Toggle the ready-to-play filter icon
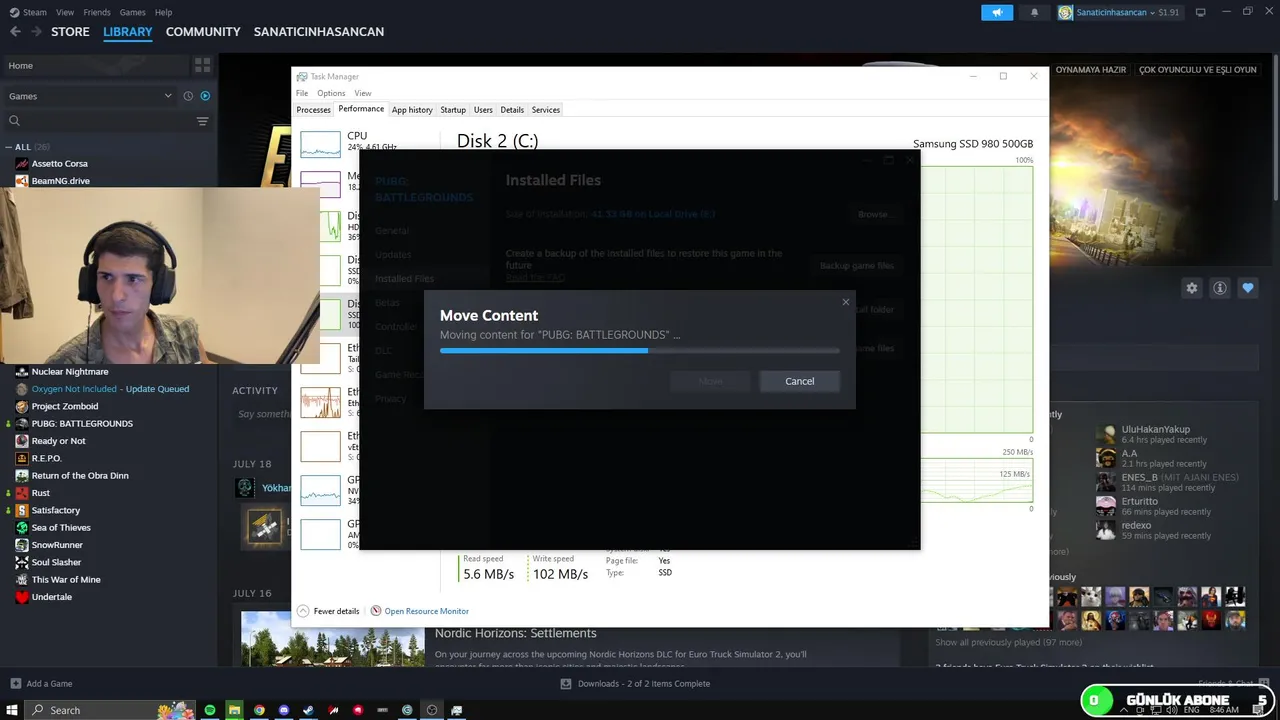Screen dimensions: 1280x720 [205, 96]
